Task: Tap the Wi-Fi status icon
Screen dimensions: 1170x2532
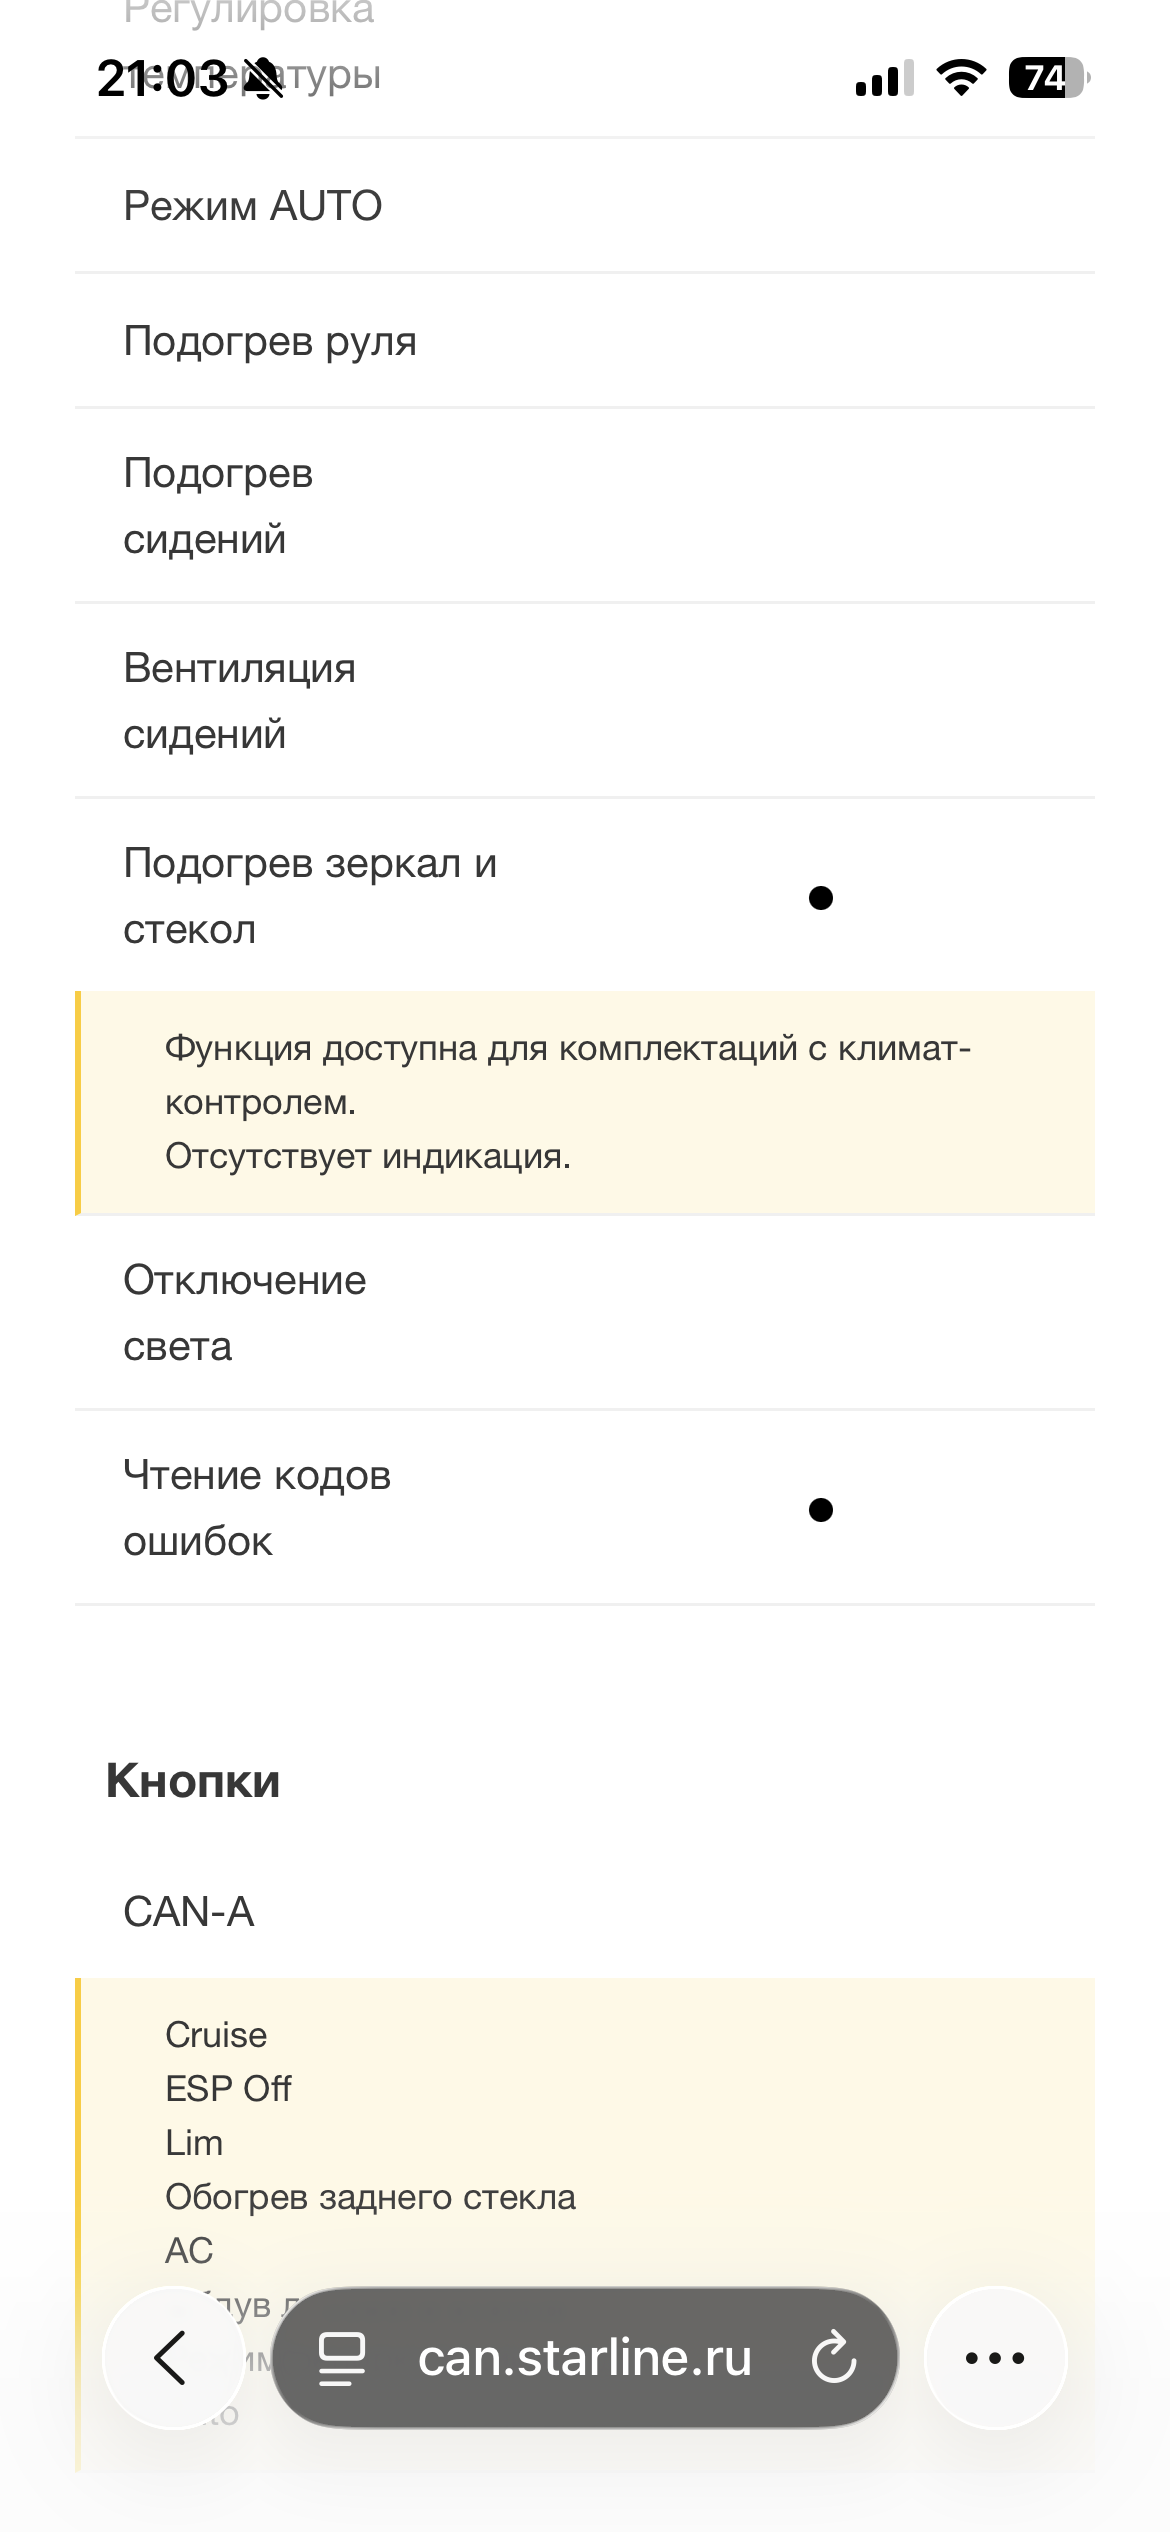Action: [x=961, y=77]
